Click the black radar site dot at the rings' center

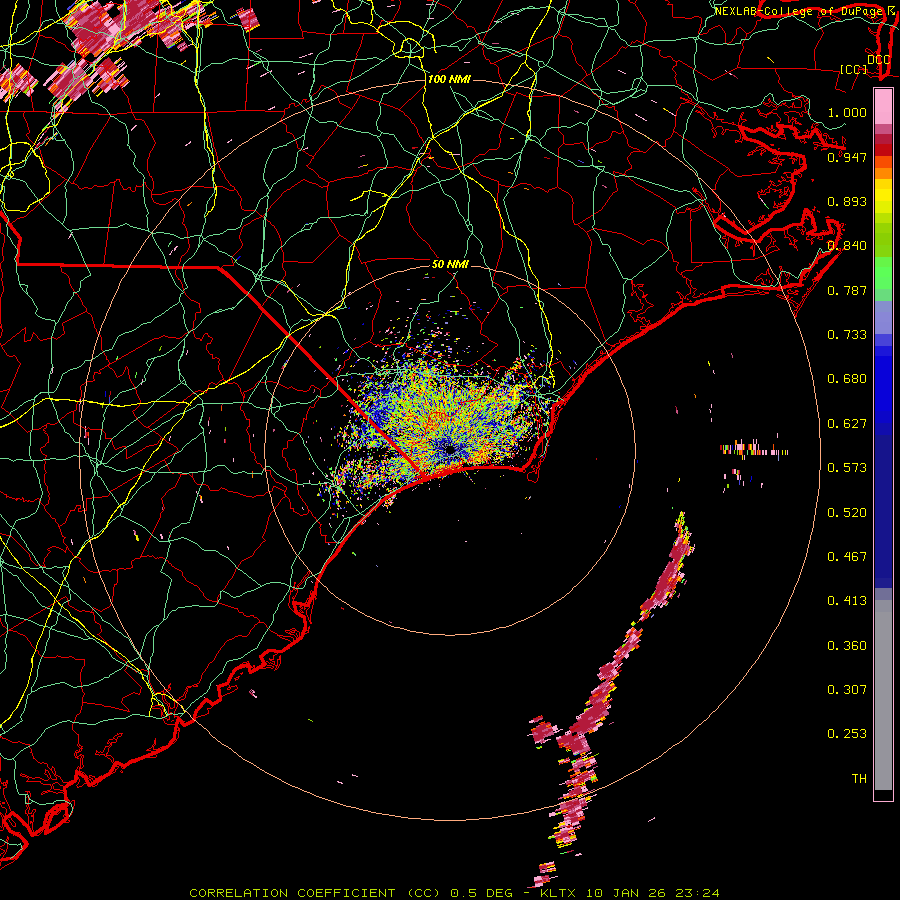pos(450,449)
